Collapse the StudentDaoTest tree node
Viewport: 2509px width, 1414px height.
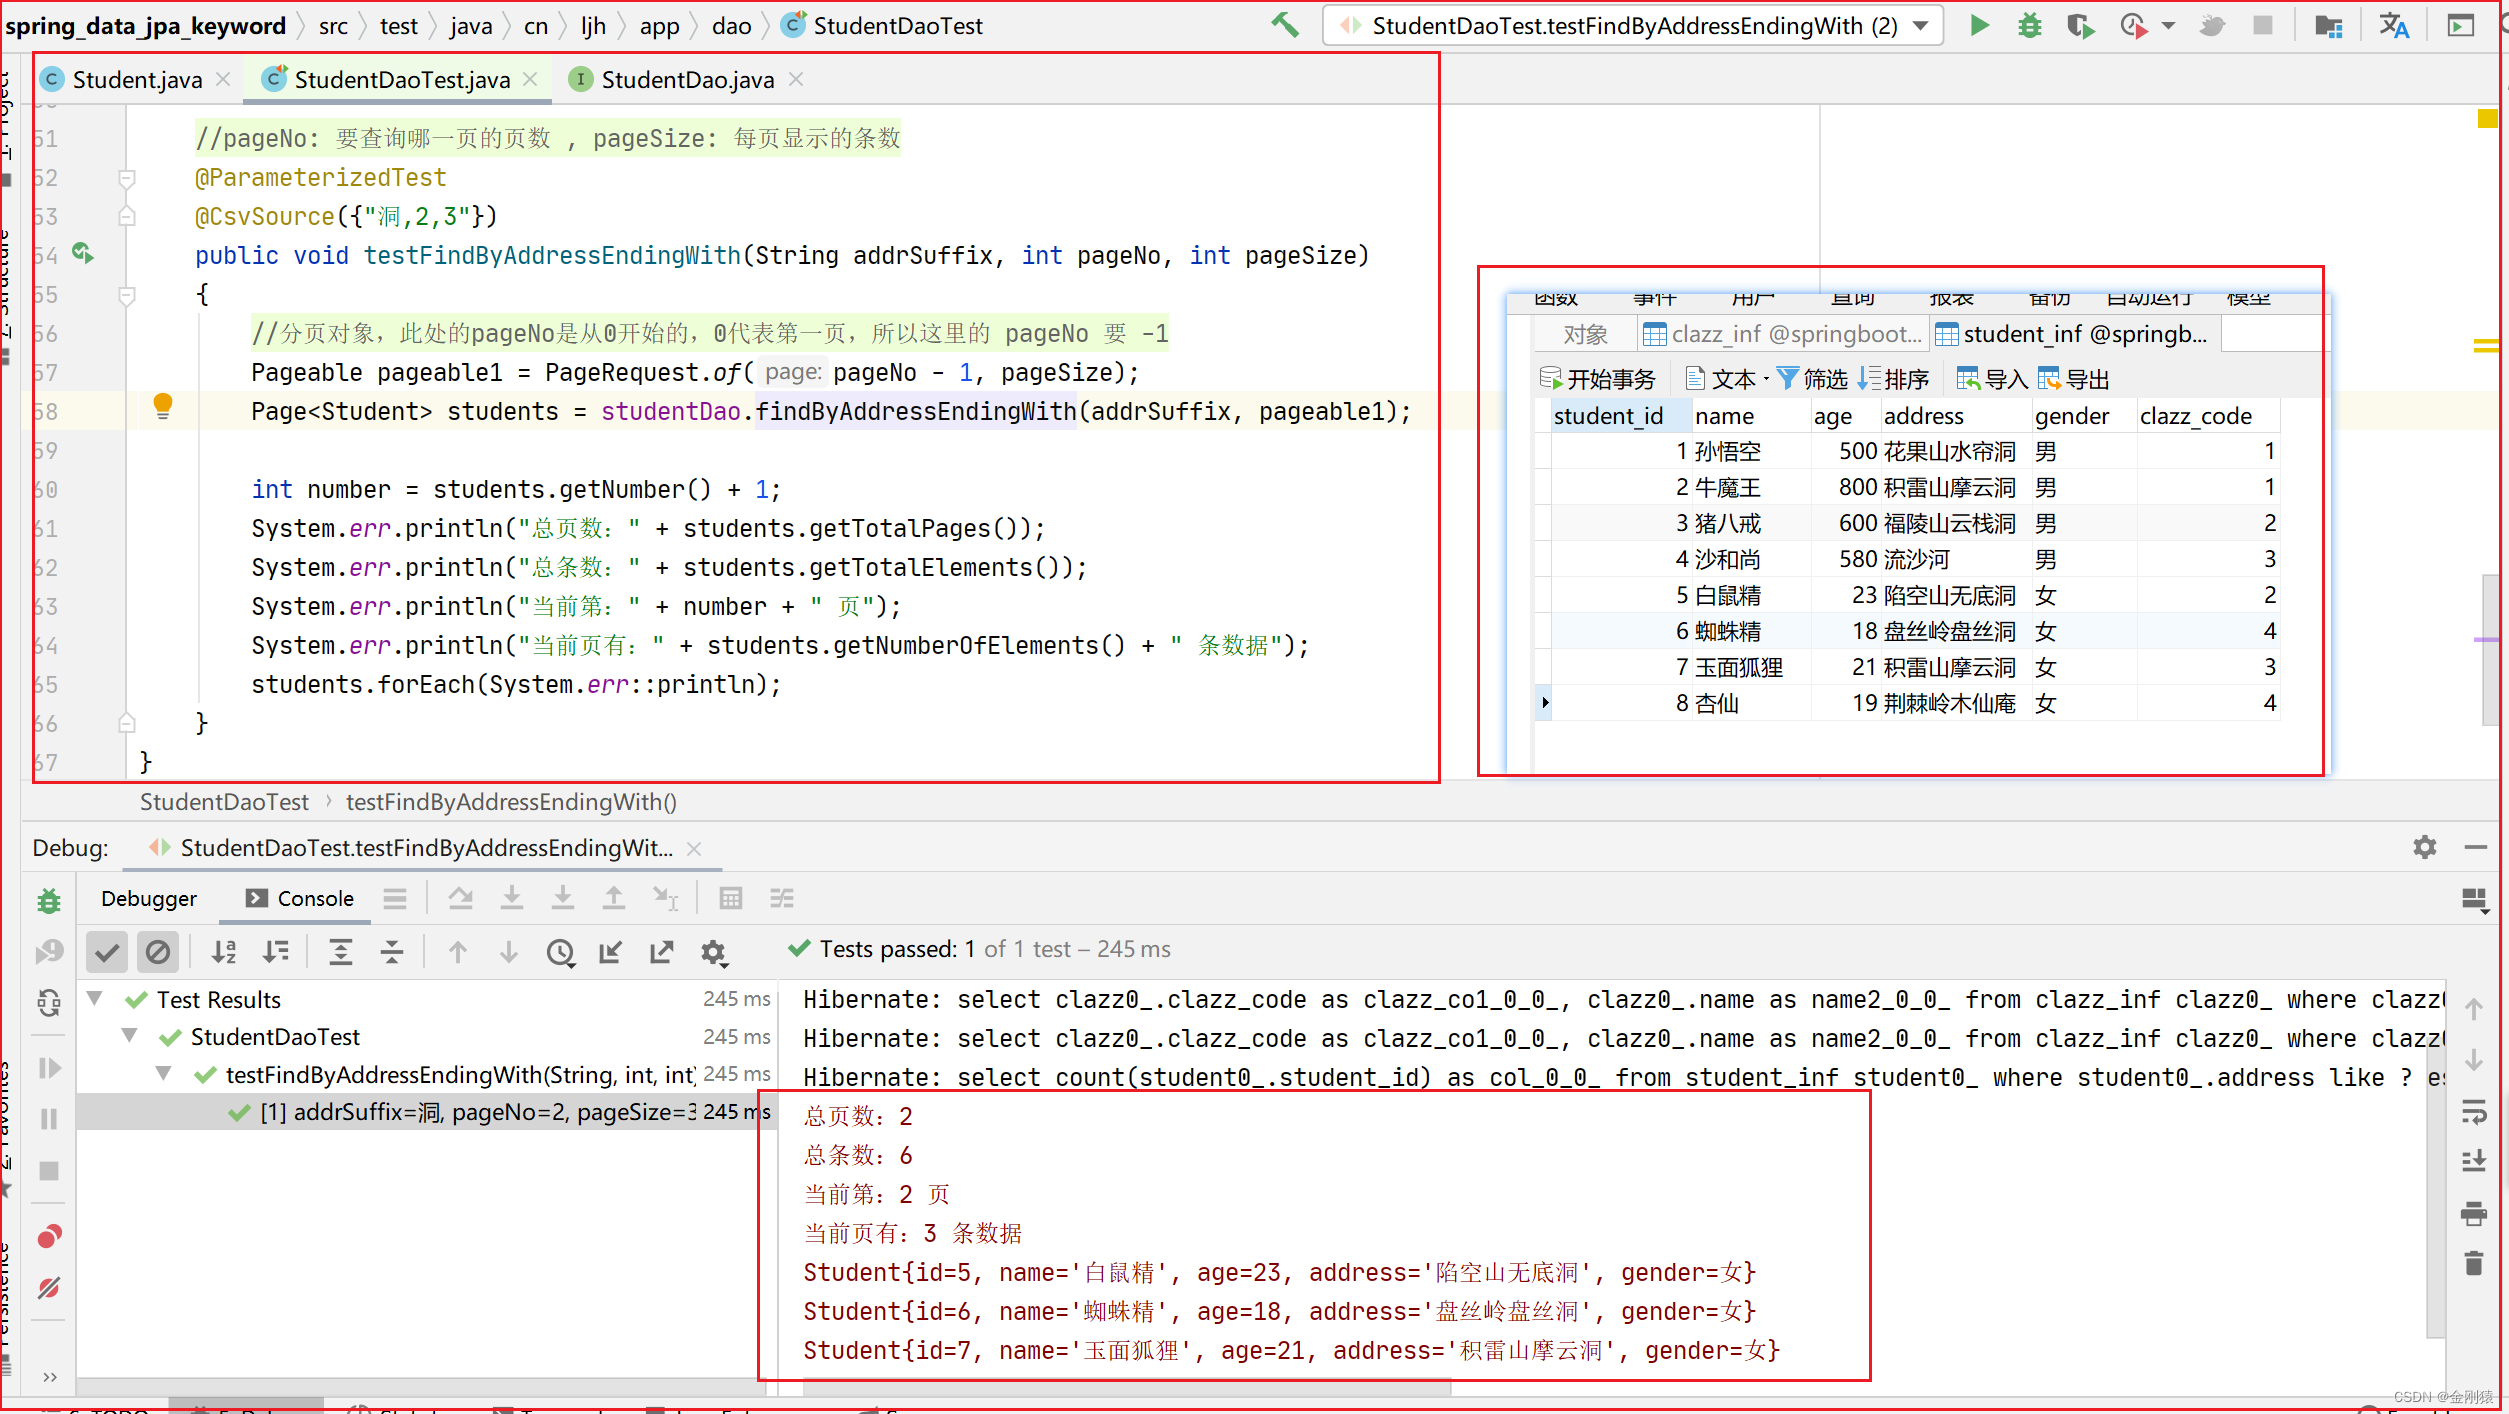[x=129, y=1035]
